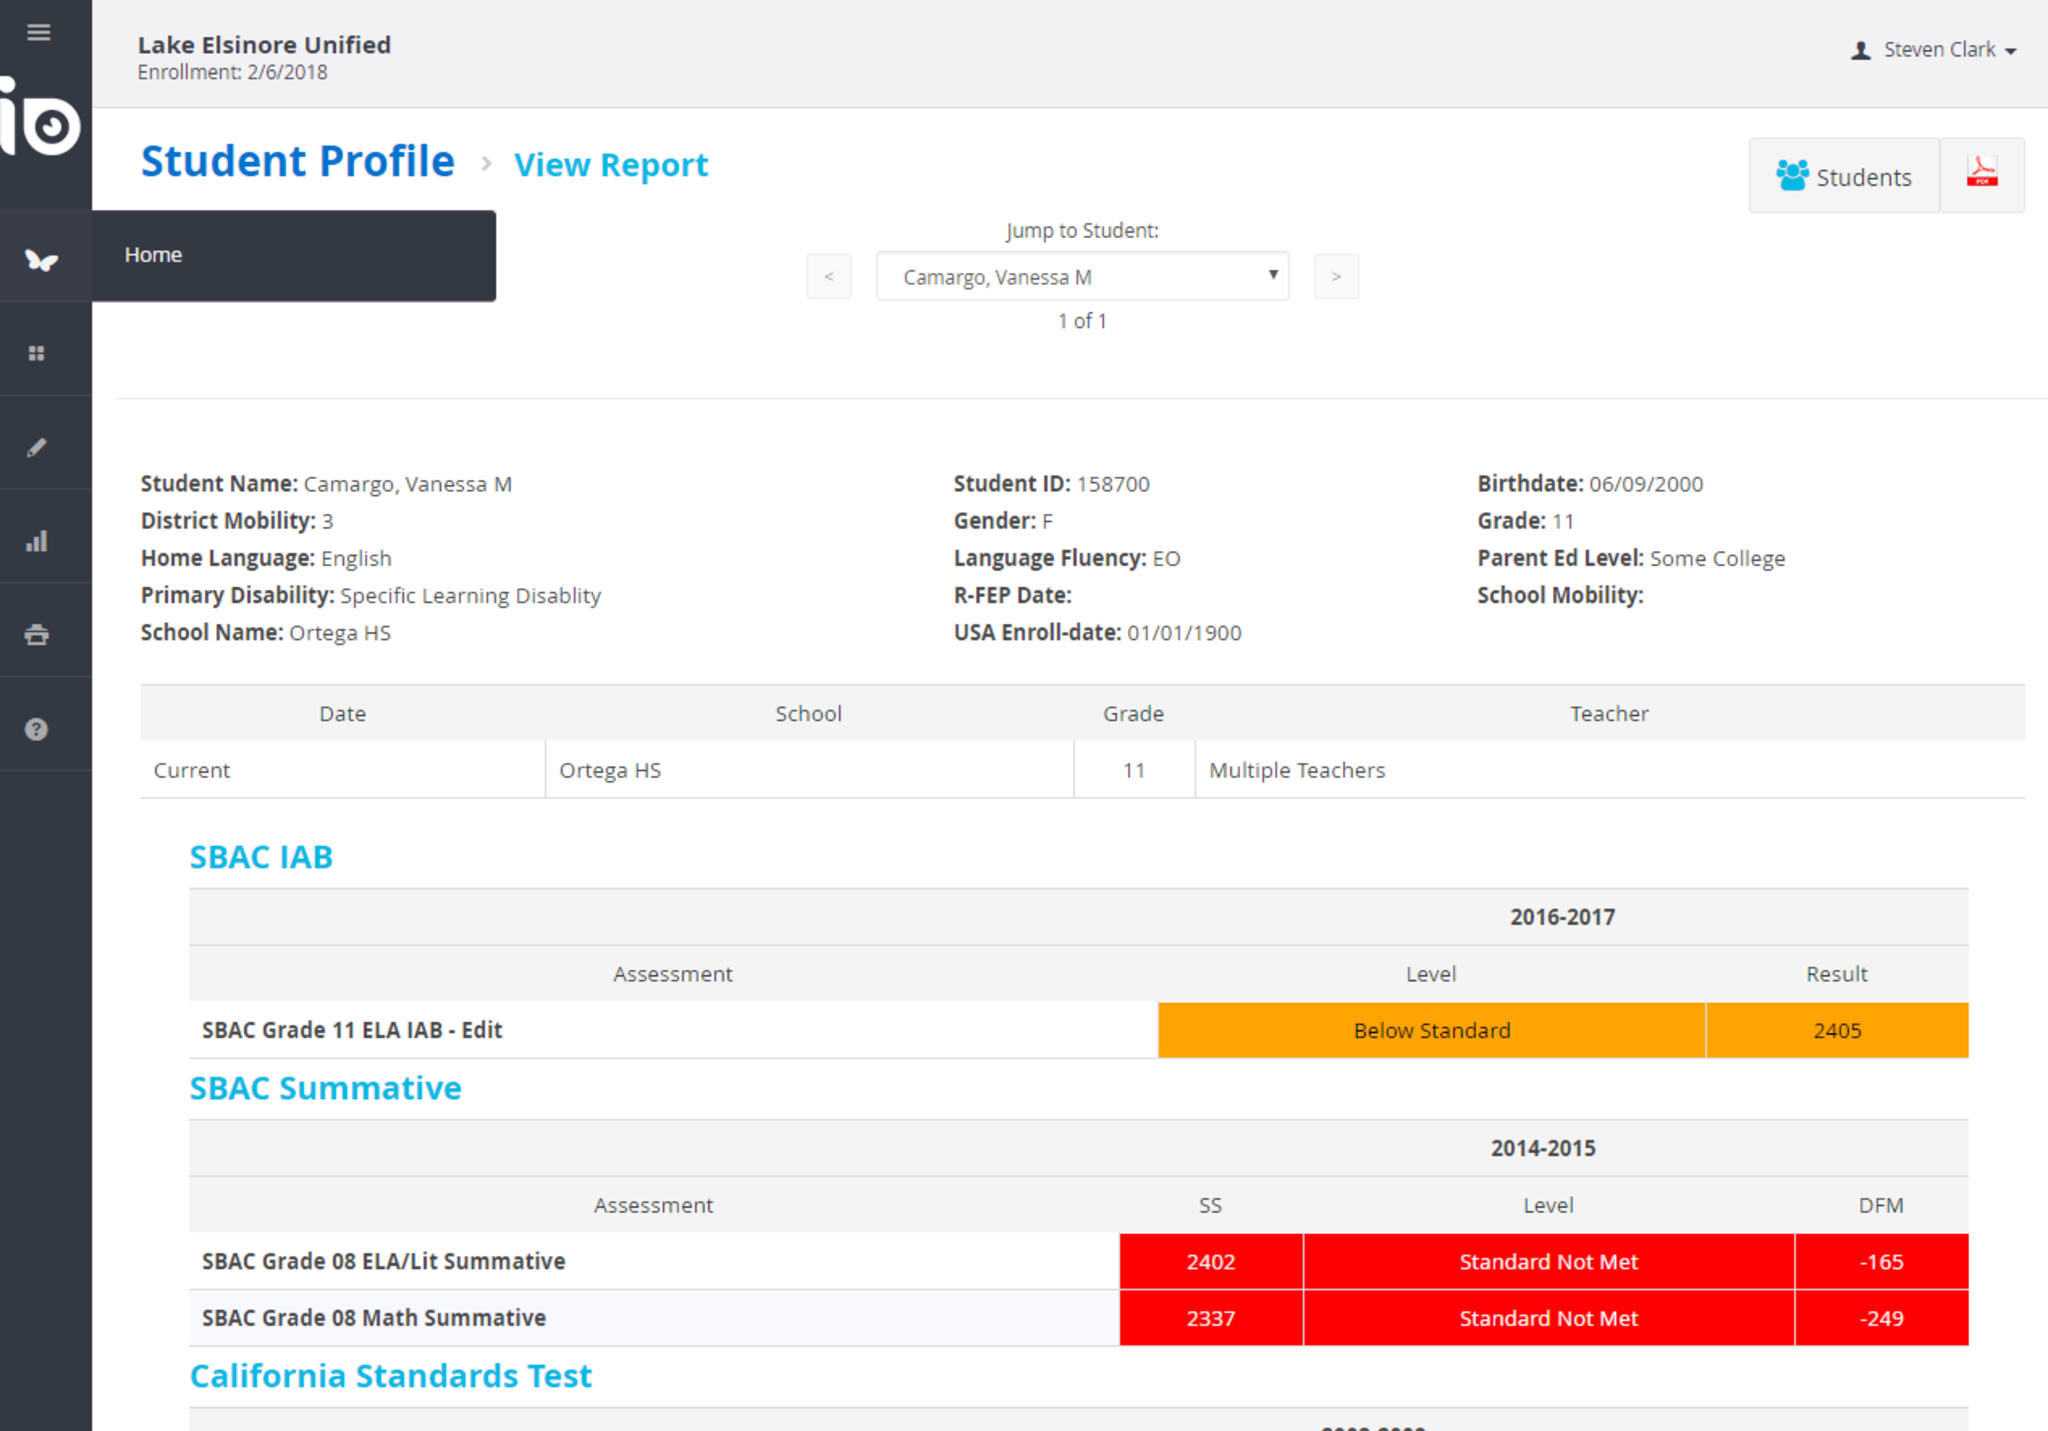The height and width of the screenshot is (1431, 2048).
Task: Go to next student arrow
Action: point(1335,276)
